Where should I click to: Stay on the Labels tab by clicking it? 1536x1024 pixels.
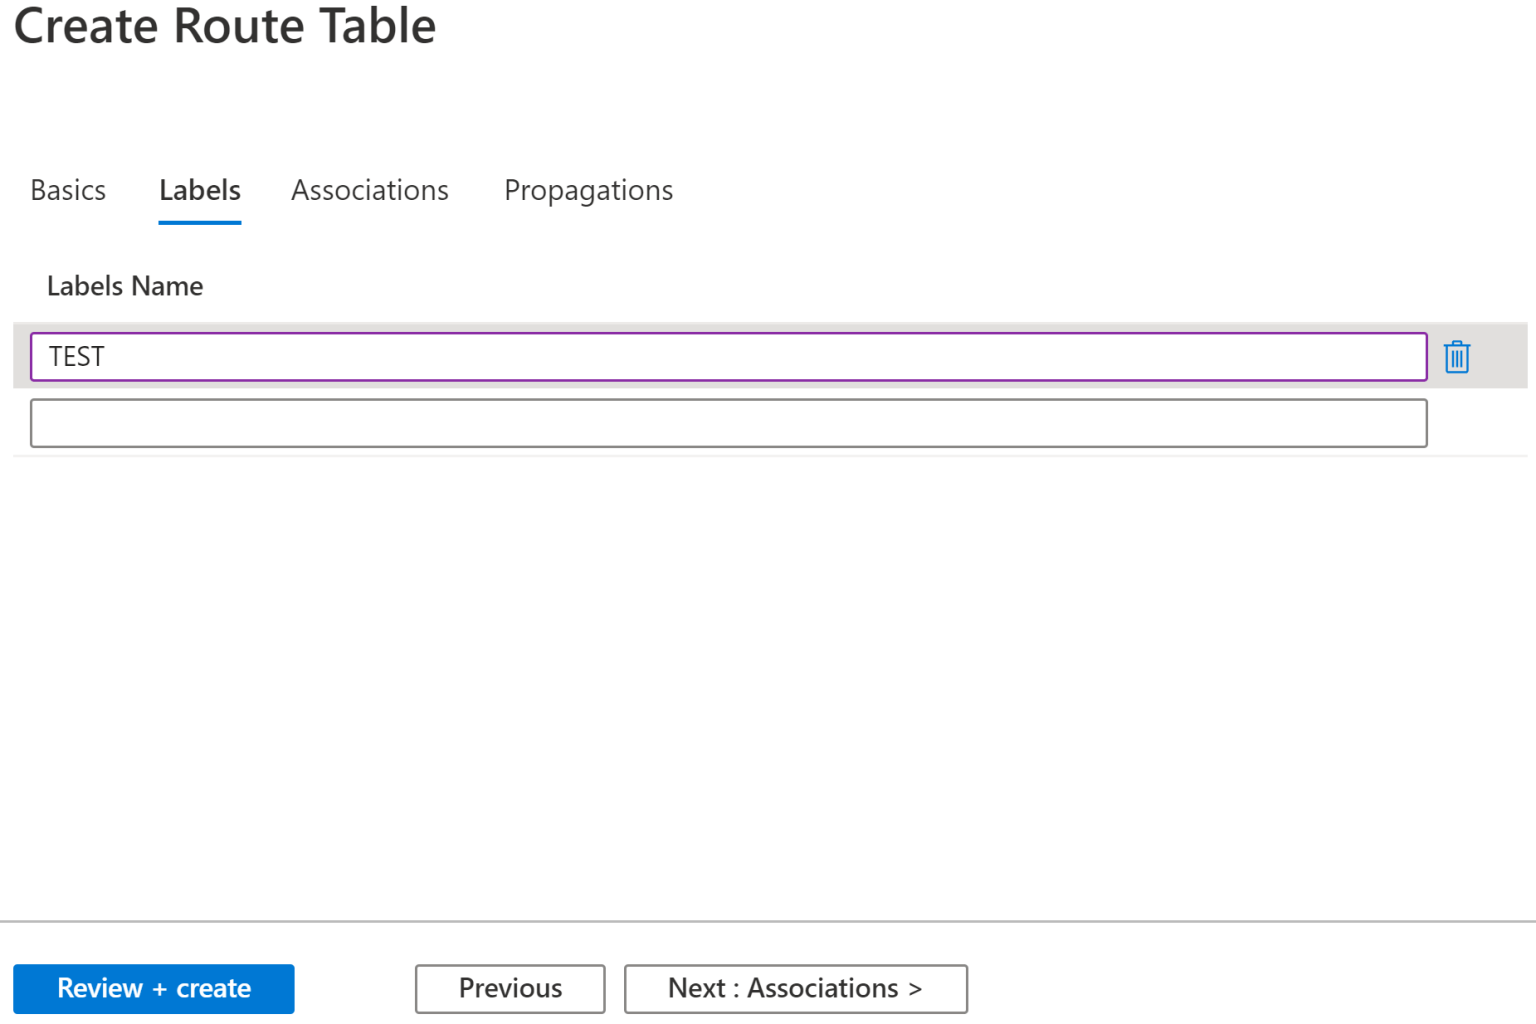coord(199,190)
